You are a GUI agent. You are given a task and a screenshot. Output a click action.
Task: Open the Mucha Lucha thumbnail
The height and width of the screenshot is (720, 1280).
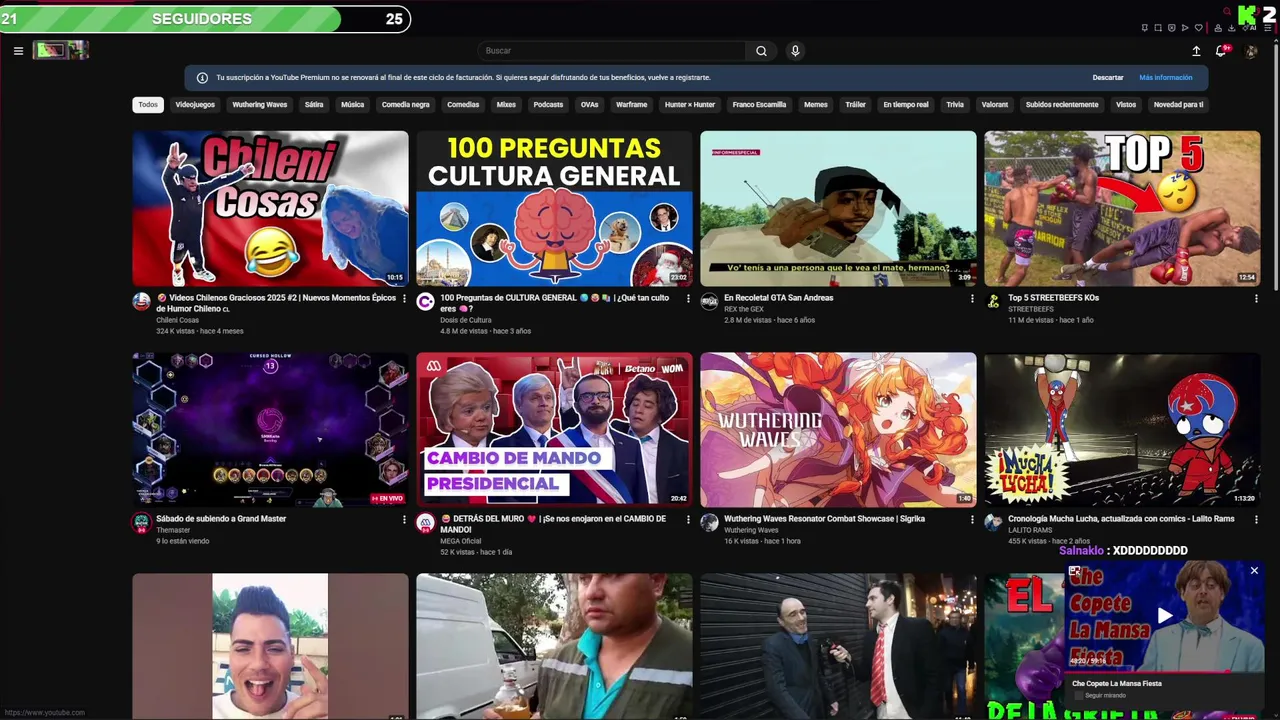1122,430
